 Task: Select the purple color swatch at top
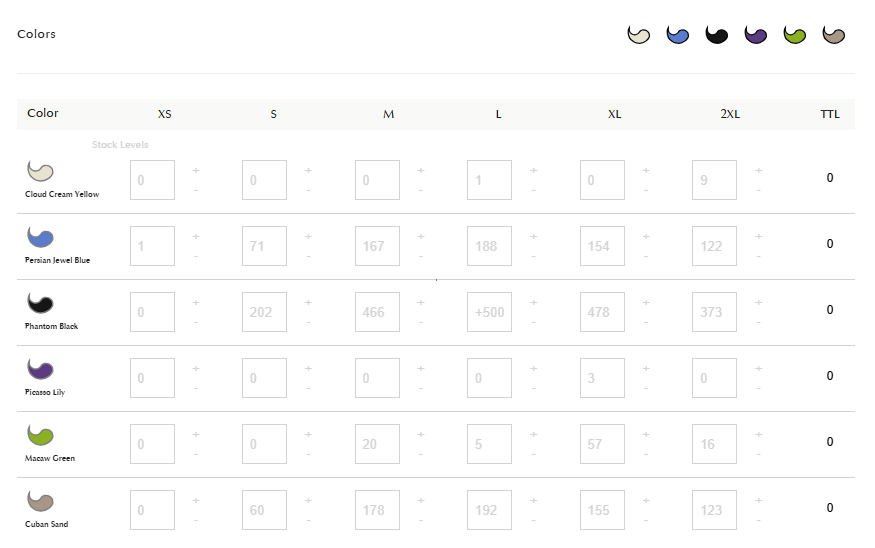coord(756,35)
